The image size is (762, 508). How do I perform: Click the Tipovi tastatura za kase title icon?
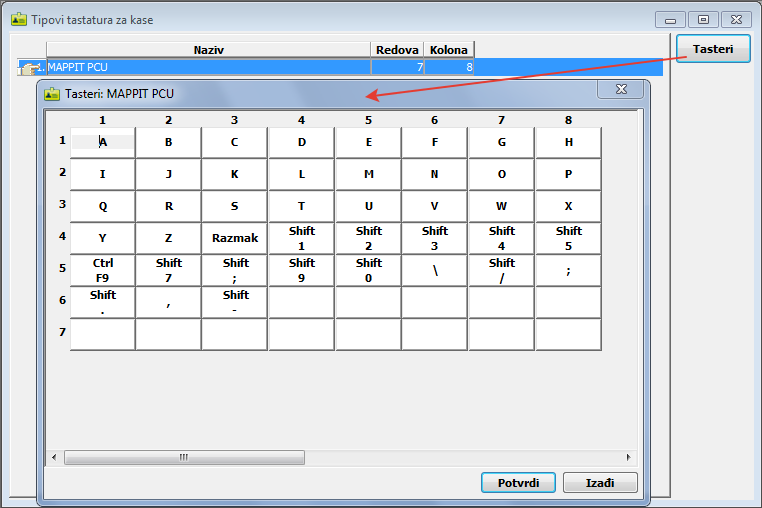(19, 19)
